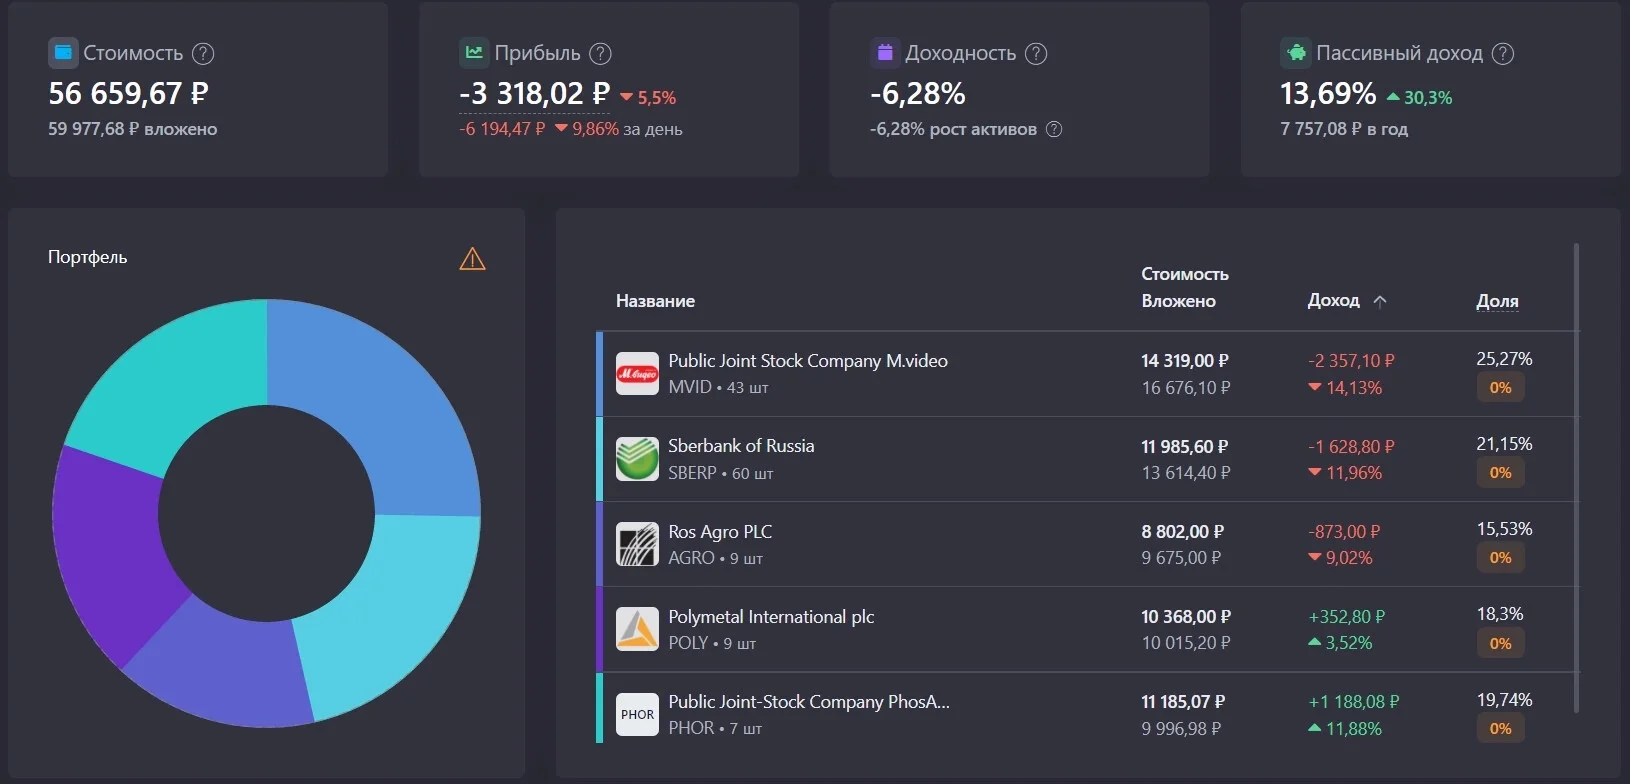
Task: Click the 0% badge in Sberbank row
Action: (1501, 473)
